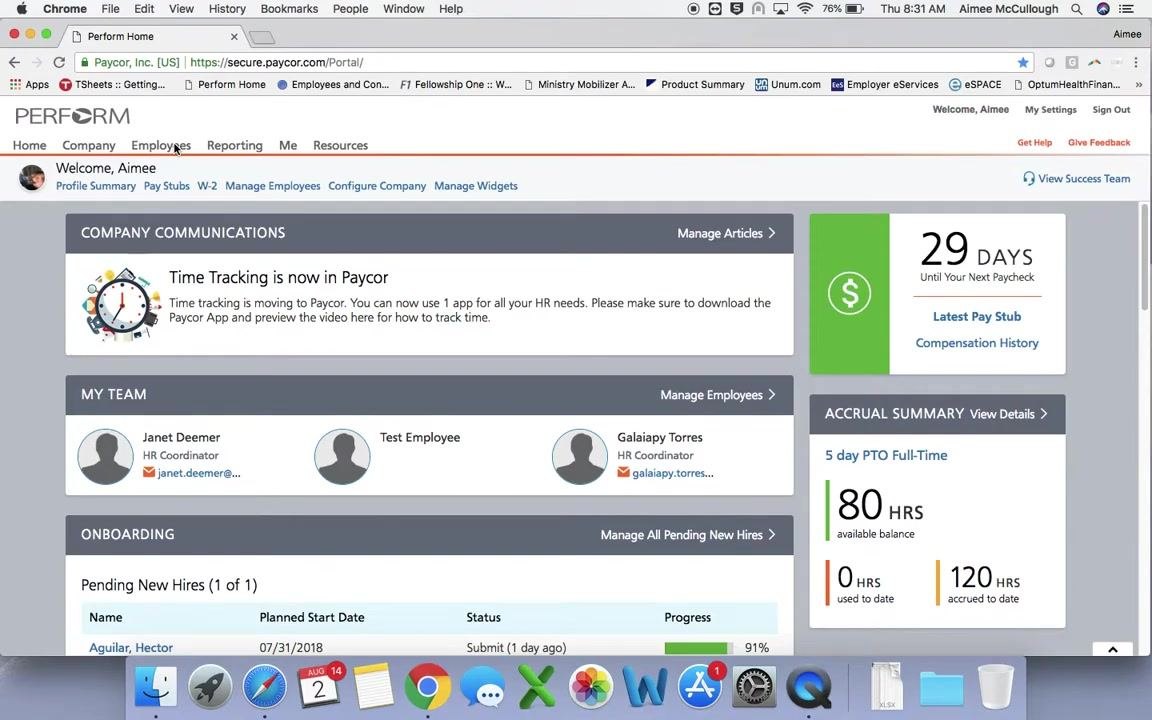Open Launchpad rocket icon in dock
This screenshot has width=1152, height=720.
tap(210, 687)
